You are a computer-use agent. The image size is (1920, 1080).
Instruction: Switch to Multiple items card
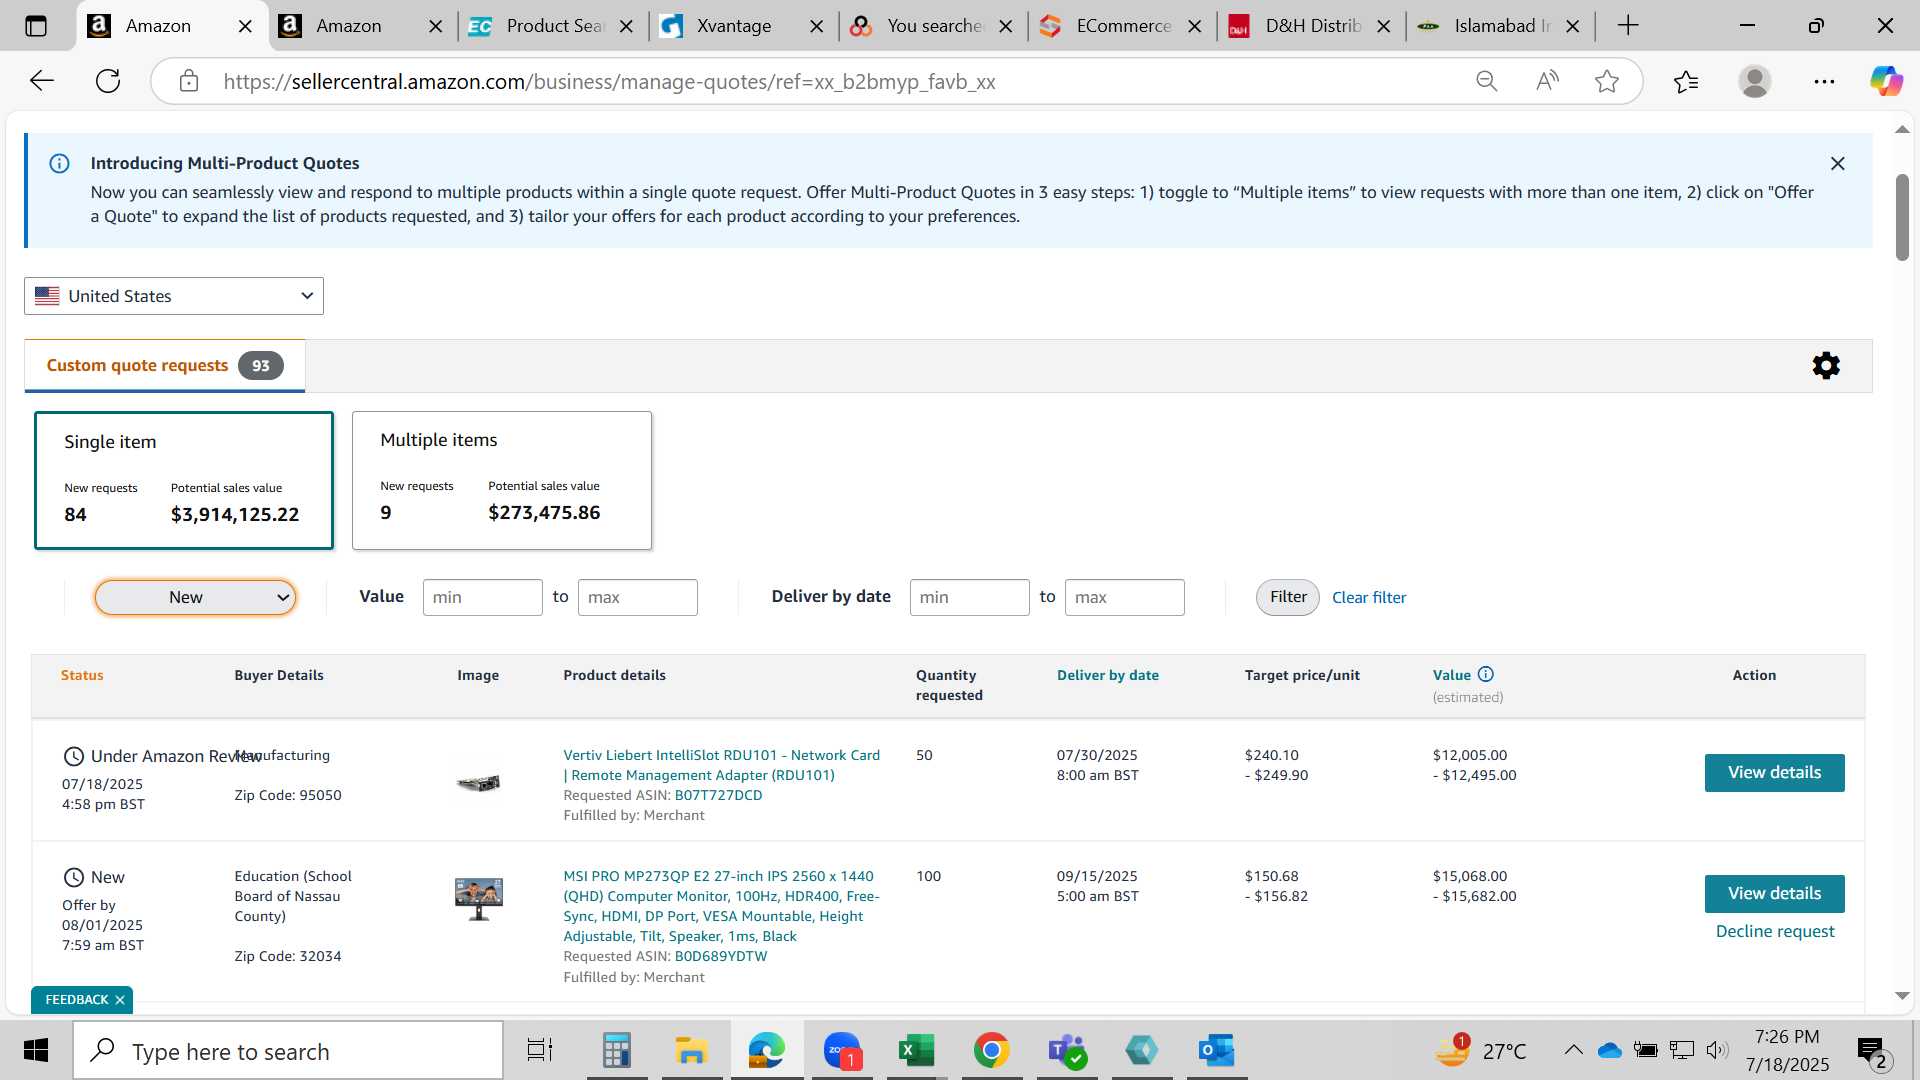point(502,480)
